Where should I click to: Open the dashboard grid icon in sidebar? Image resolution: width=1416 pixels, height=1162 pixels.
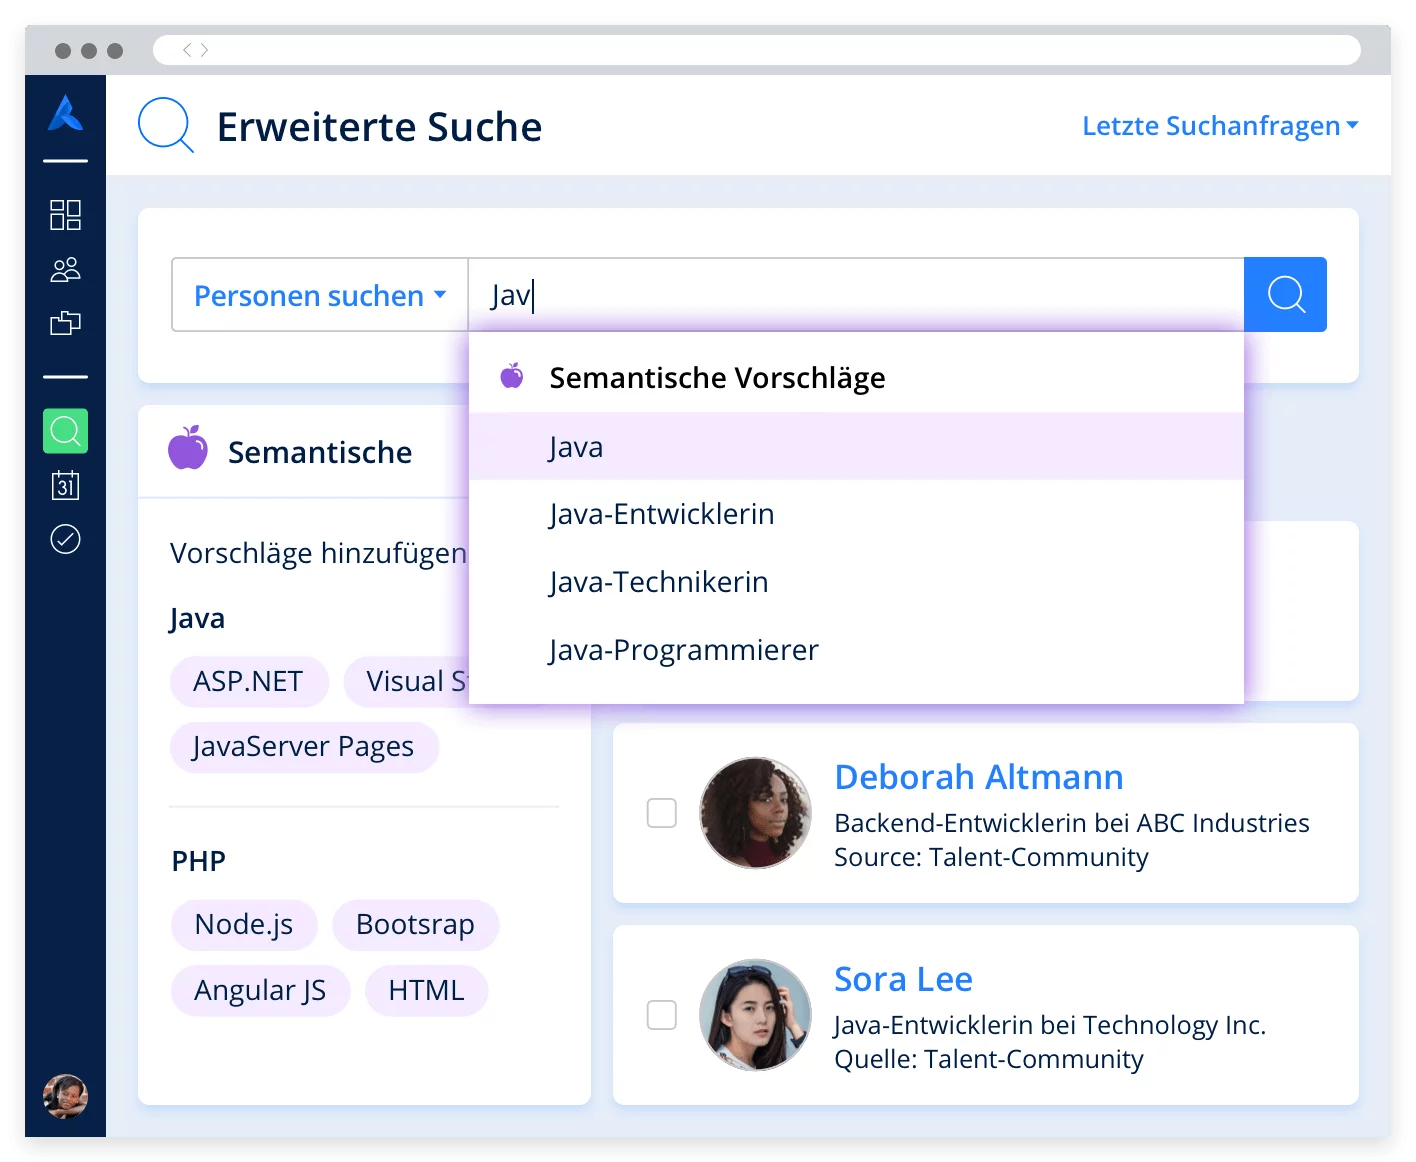pyautogui.click(x=66, y=215)
